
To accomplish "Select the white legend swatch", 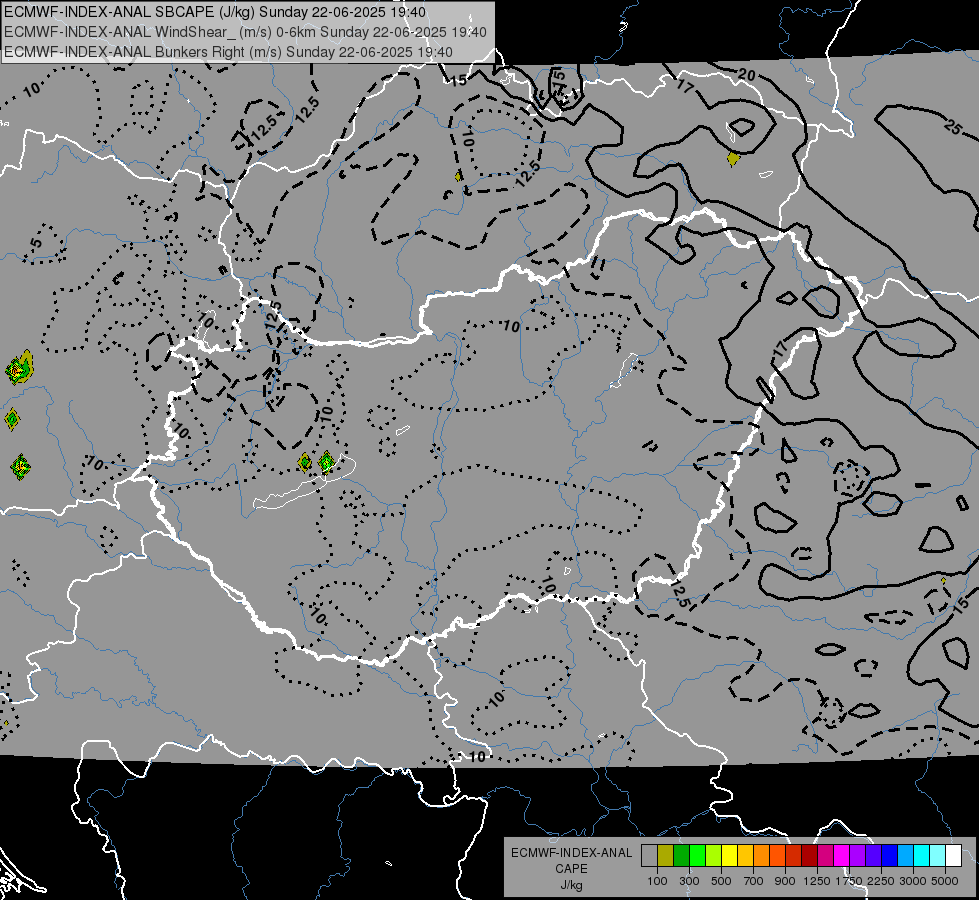I will 954,856.
